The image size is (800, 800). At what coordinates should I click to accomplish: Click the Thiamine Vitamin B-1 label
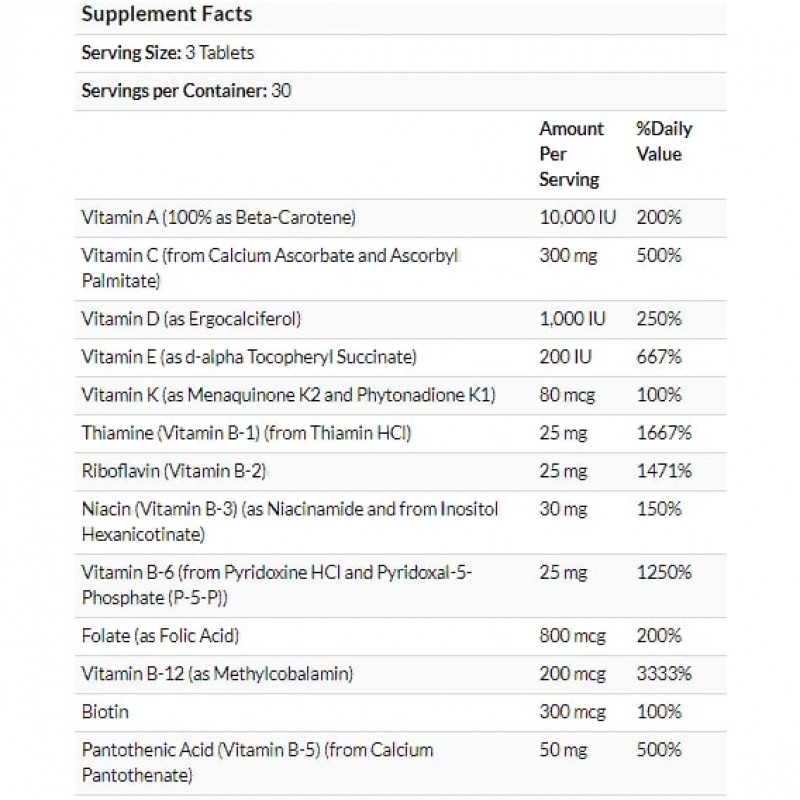click(x=247, y=432)
